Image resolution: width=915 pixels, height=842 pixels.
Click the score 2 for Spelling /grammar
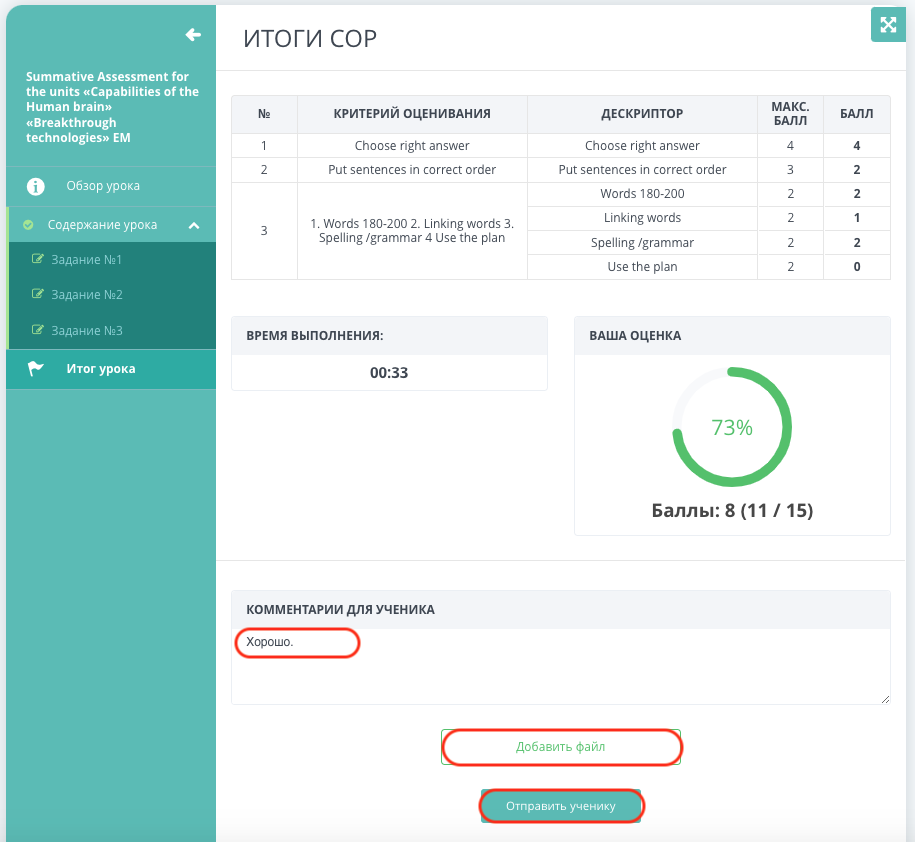[x=857, y=243]
